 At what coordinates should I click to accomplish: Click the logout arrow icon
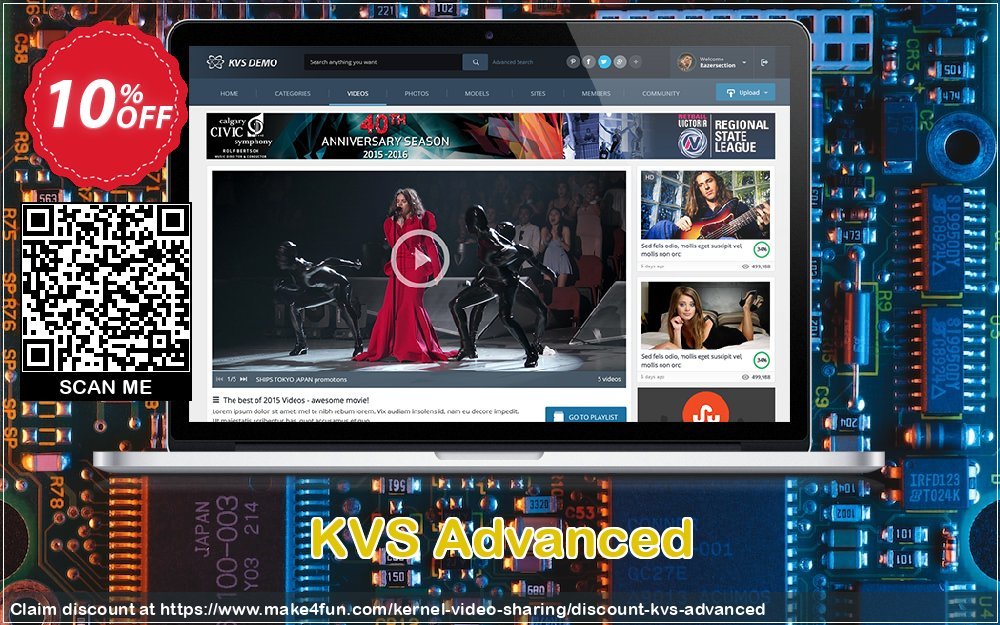764,62
